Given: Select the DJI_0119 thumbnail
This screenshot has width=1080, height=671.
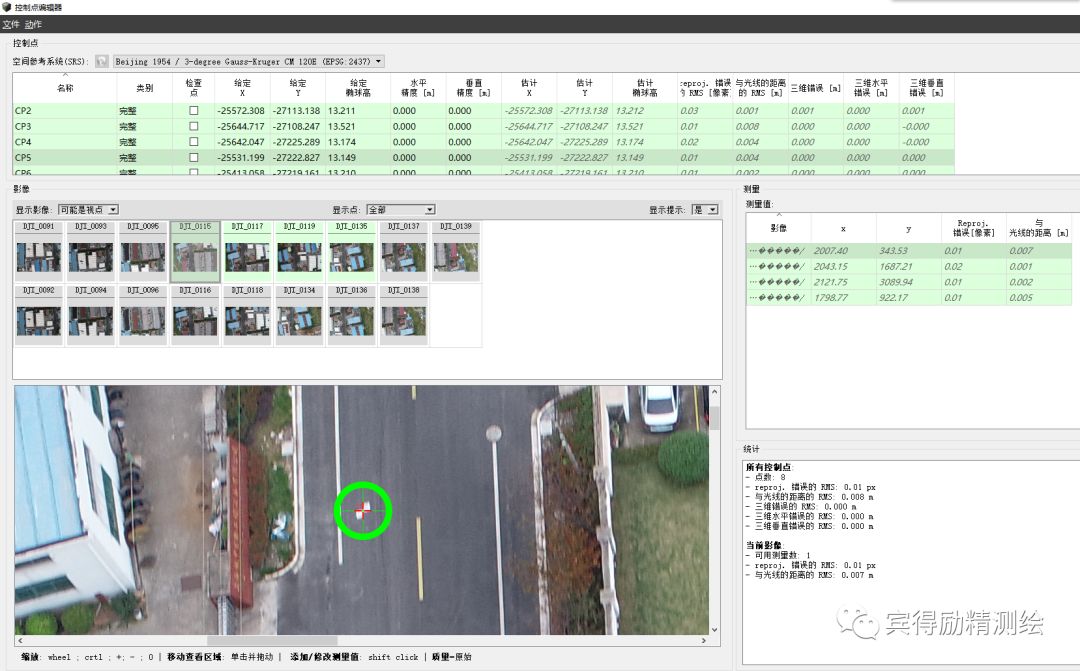Looking at the screenshot, I should (x=300, y=251).
